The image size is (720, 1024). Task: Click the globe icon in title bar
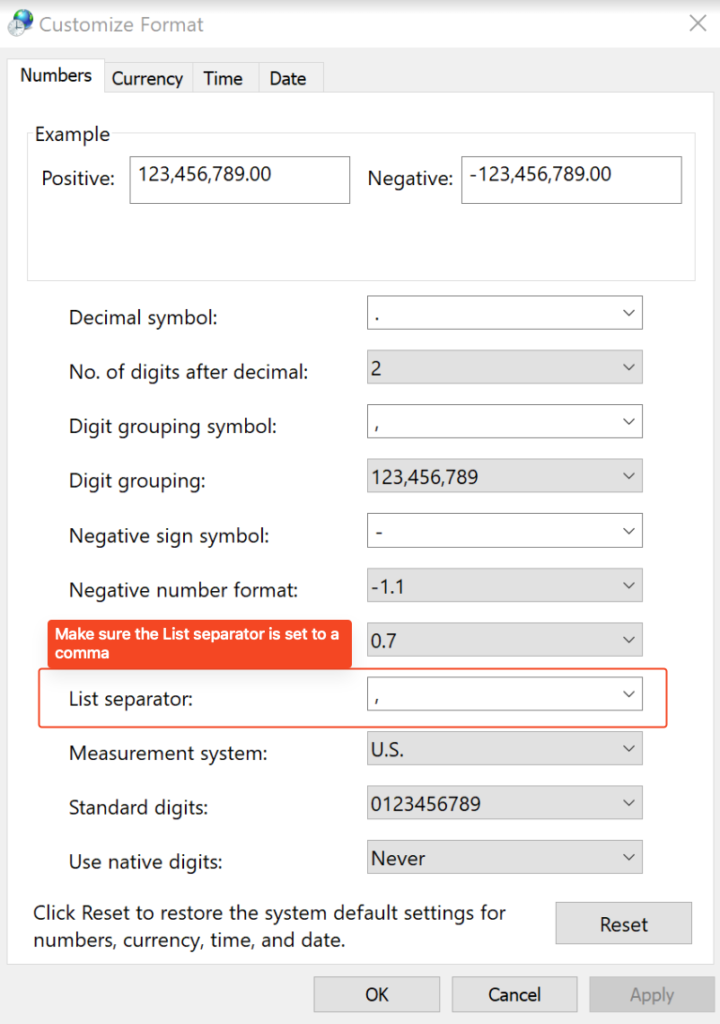(x=20, y=22)
